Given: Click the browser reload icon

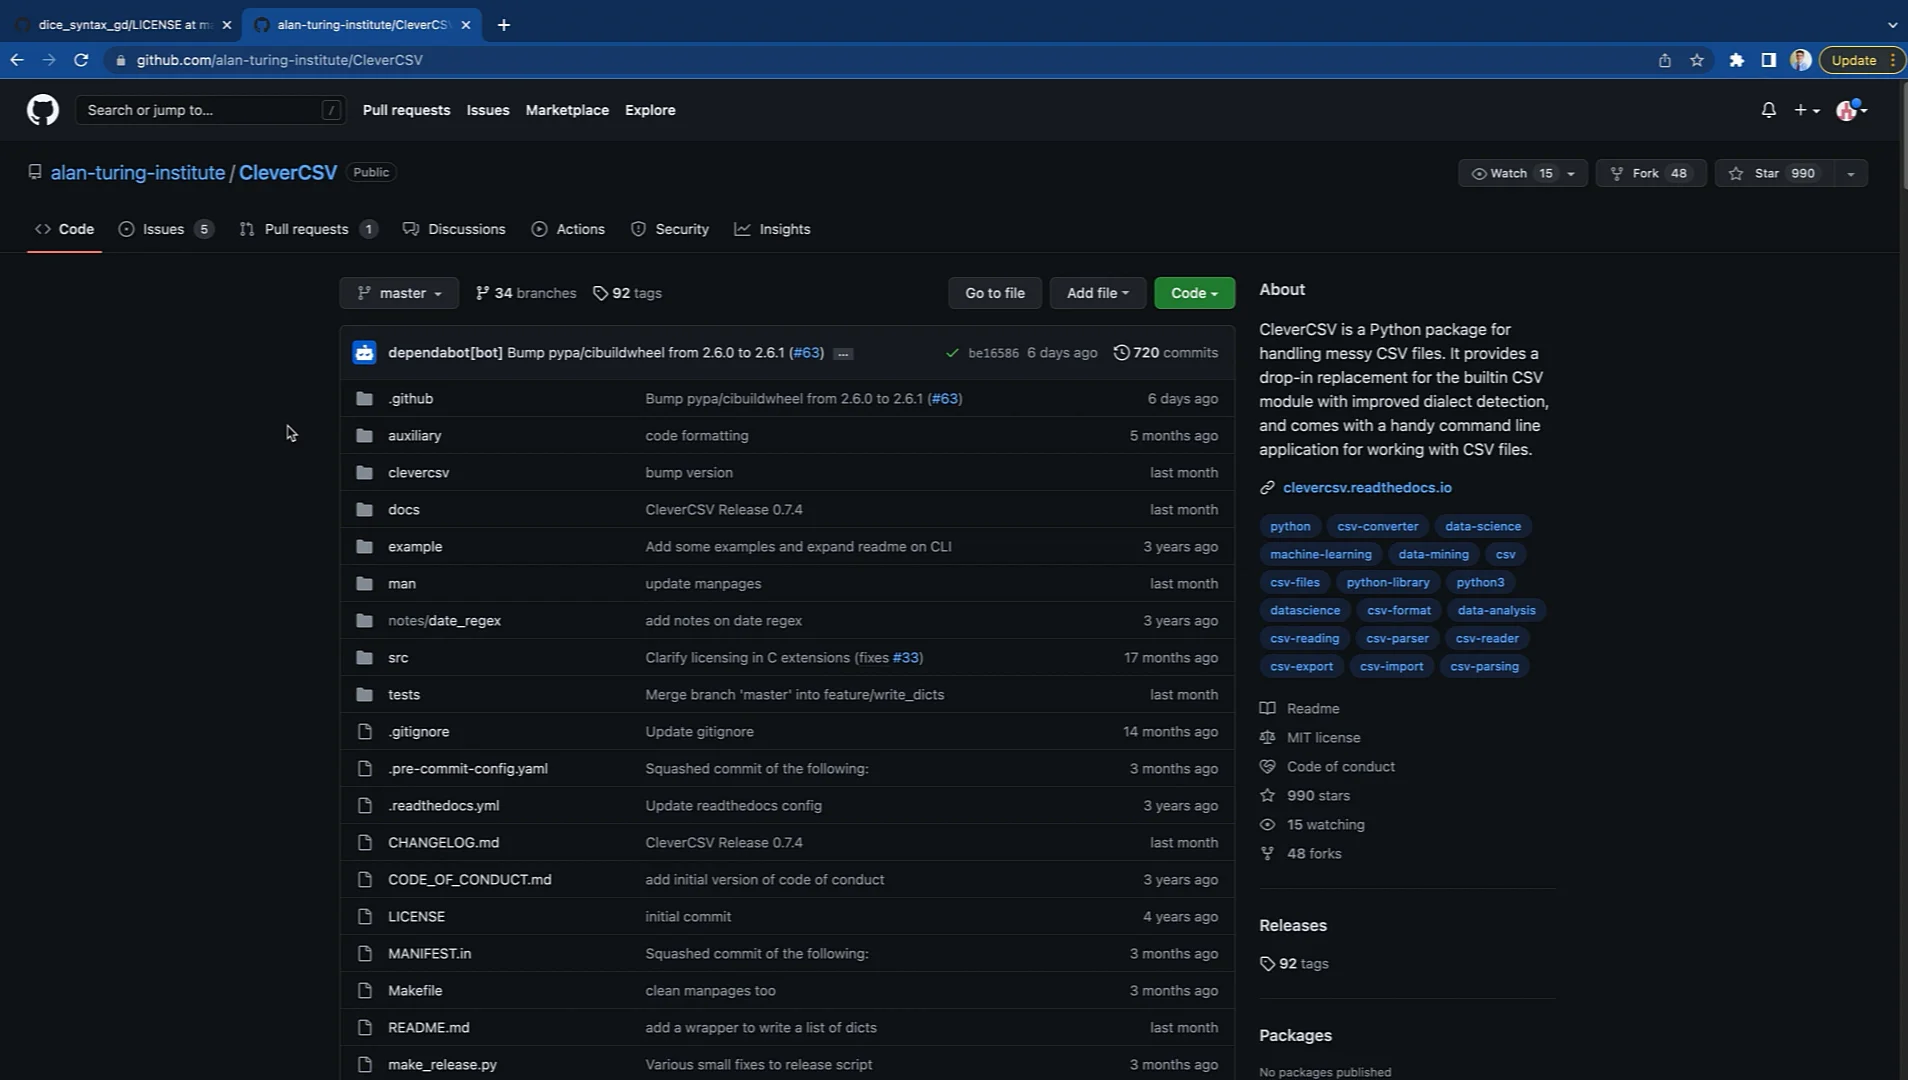Looking at the screenshot, I should pos(81,60).
